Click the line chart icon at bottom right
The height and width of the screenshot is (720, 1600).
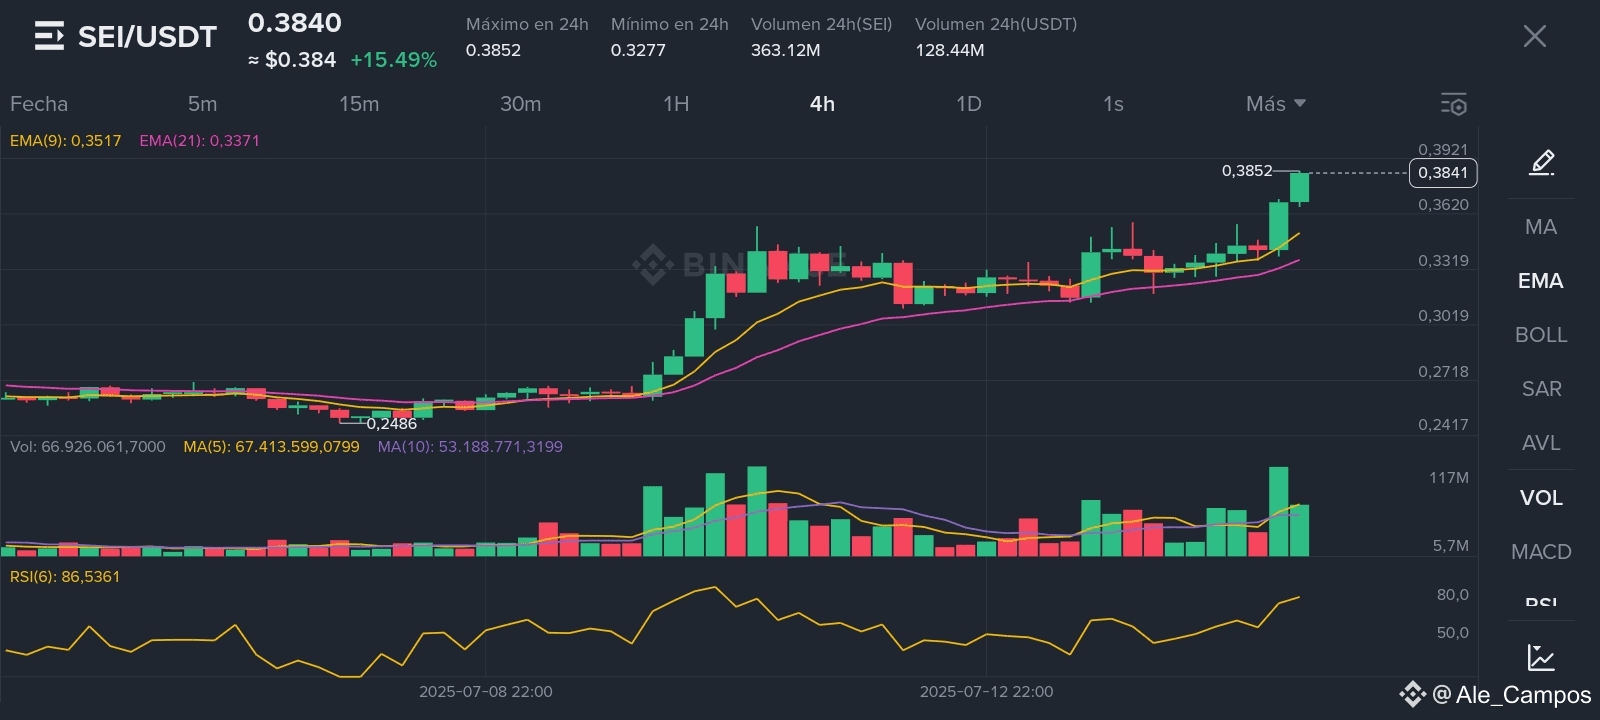click(x=1541, y=657)
